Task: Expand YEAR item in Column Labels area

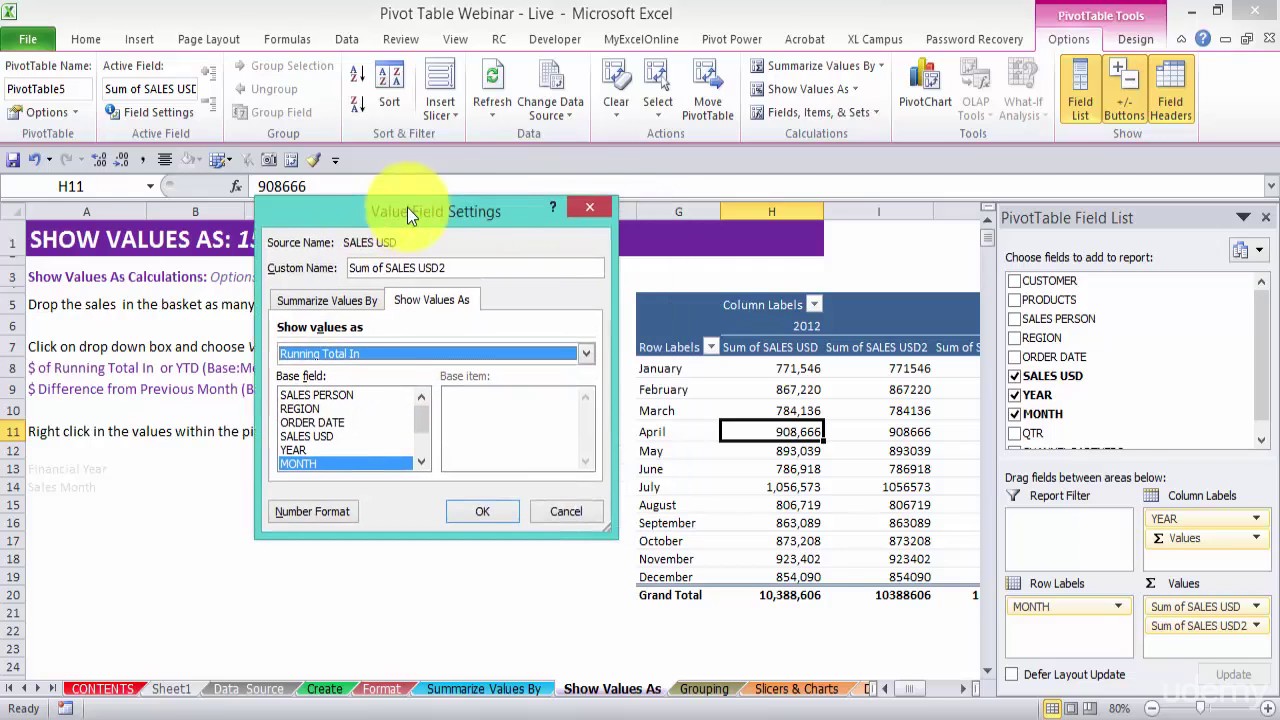Action: tap(1256, 519)
